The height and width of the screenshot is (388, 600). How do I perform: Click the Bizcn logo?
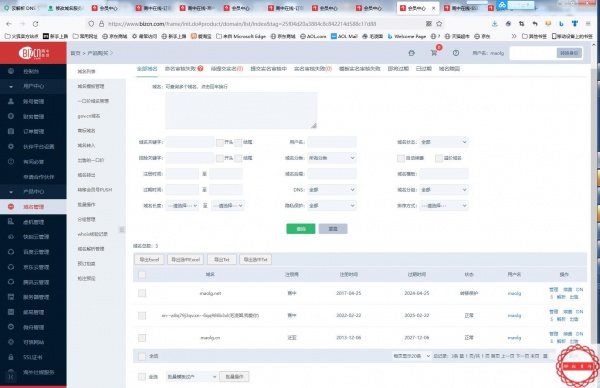[33, 53]
